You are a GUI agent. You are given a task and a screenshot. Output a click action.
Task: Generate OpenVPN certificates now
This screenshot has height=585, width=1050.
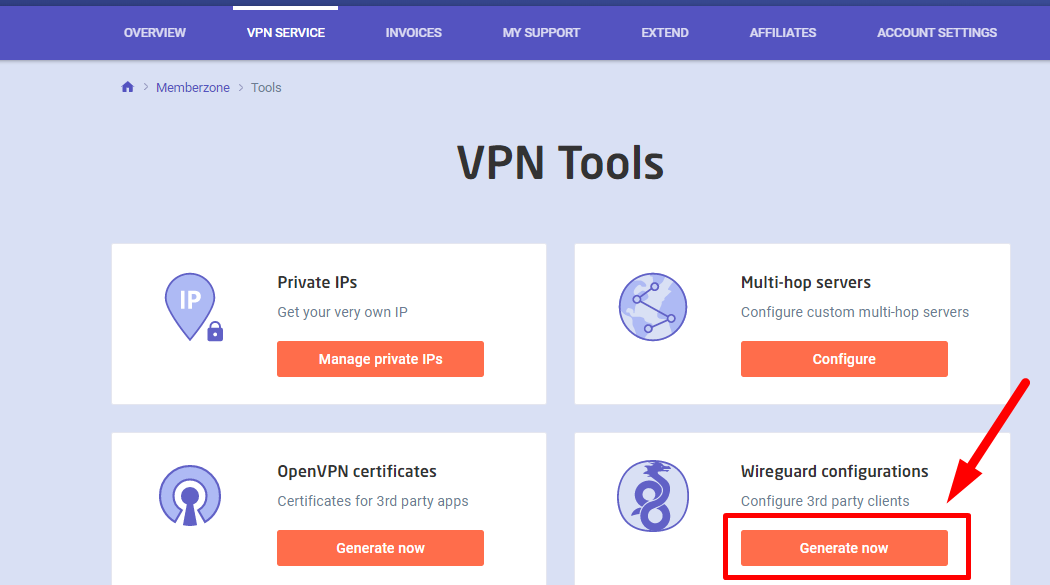coord(380,548)
